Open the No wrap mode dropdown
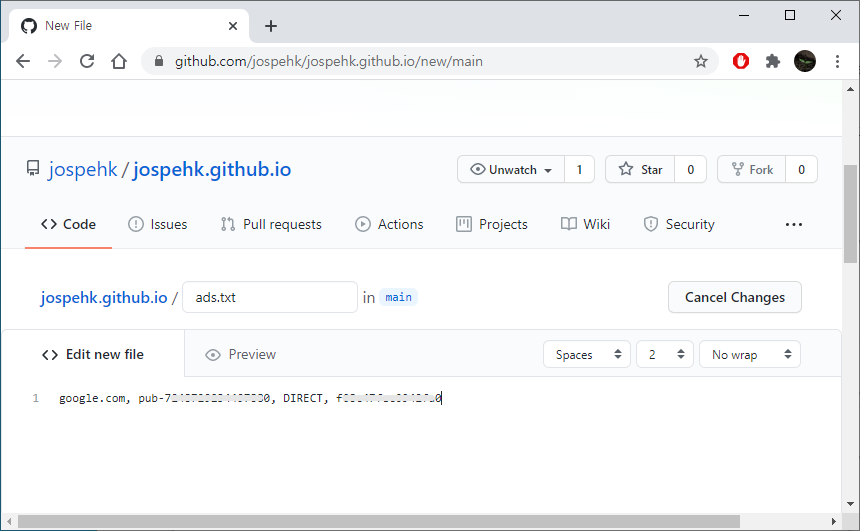The width and height of the screenshot is (860, 531). click(x=750, y=354)
